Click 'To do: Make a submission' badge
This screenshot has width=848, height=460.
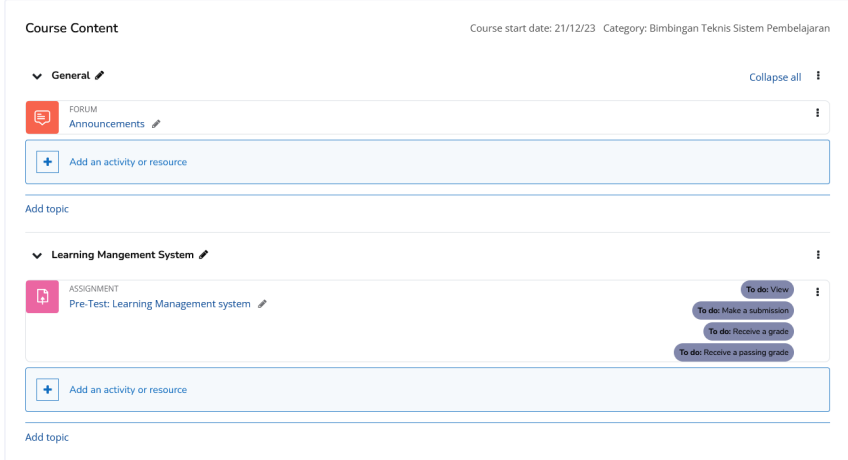click(x=743, y=310)
